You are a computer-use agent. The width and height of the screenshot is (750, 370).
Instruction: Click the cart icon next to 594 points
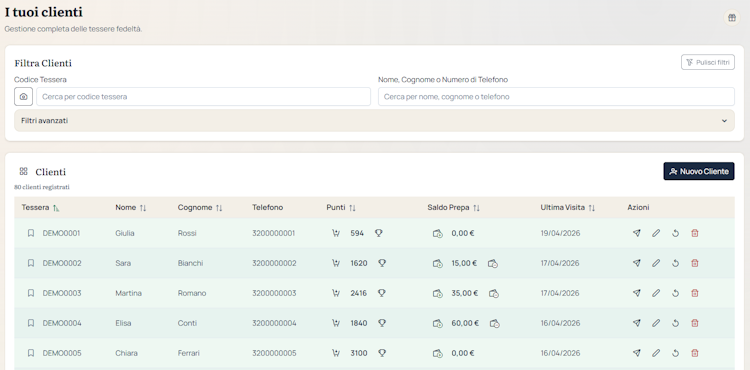[336, 233]
